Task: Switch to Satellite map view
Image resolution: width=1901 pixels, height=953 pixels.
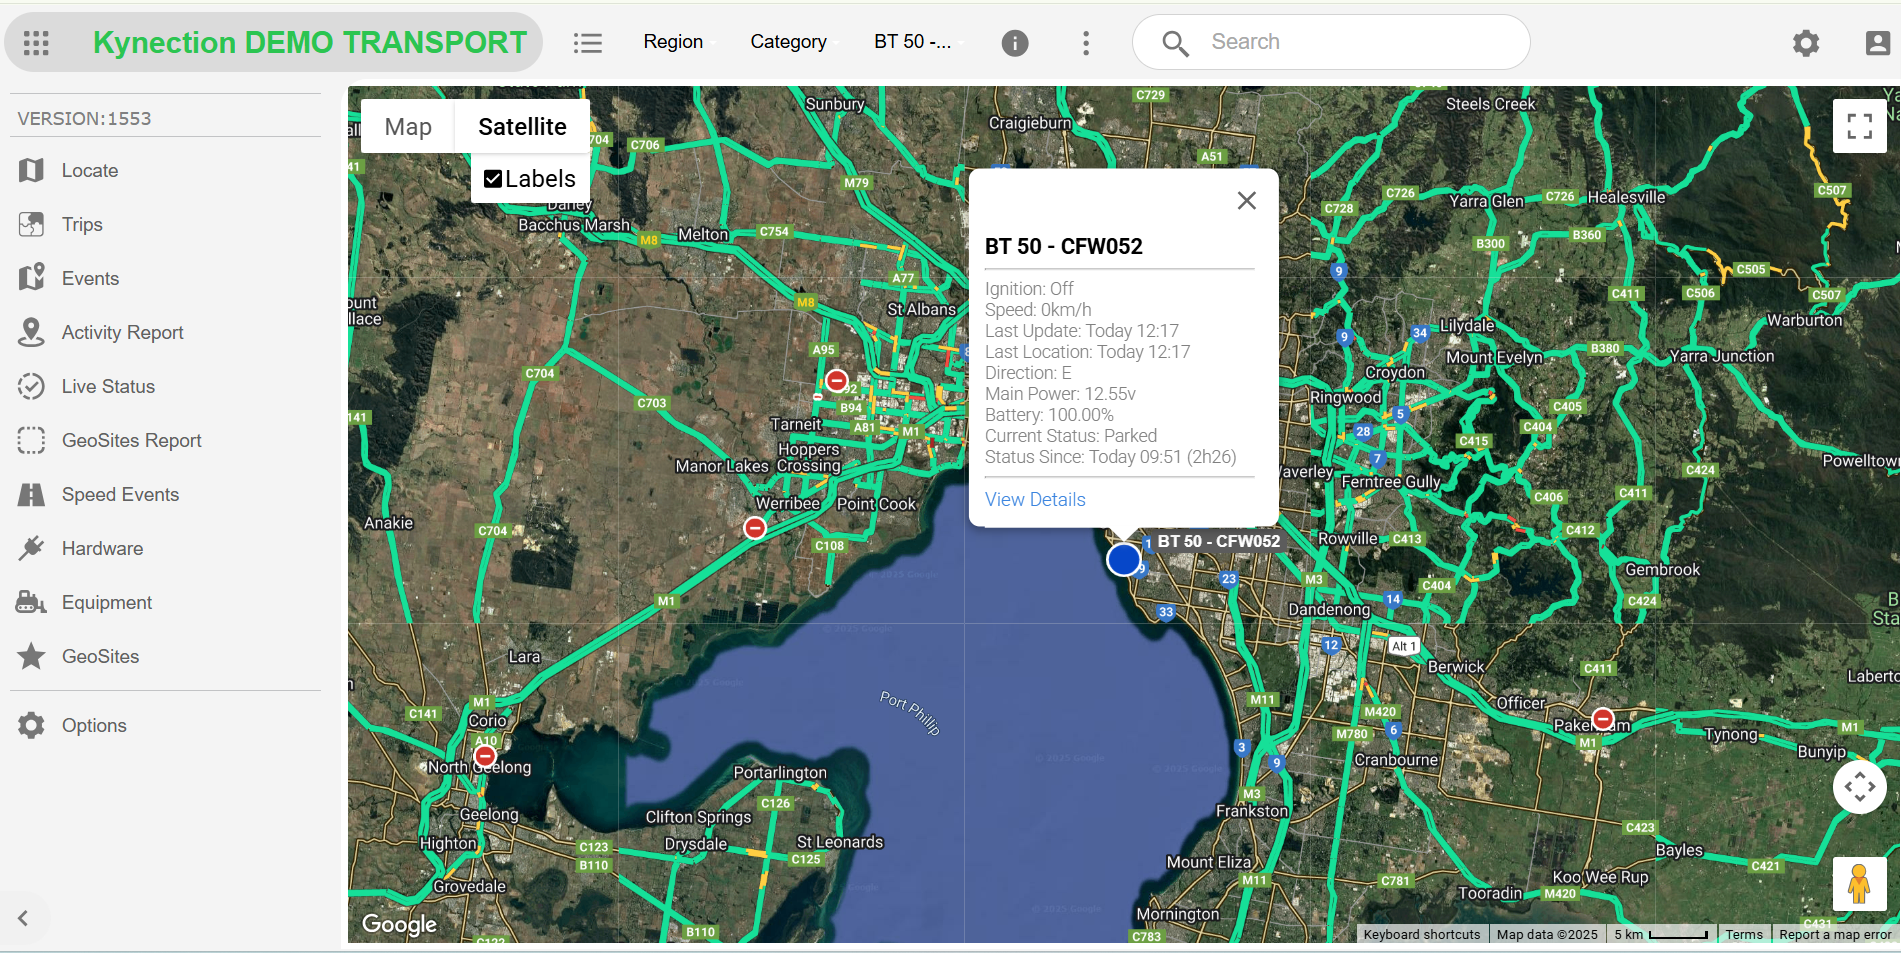Action: pyautogui.click(x=522, y=127)
